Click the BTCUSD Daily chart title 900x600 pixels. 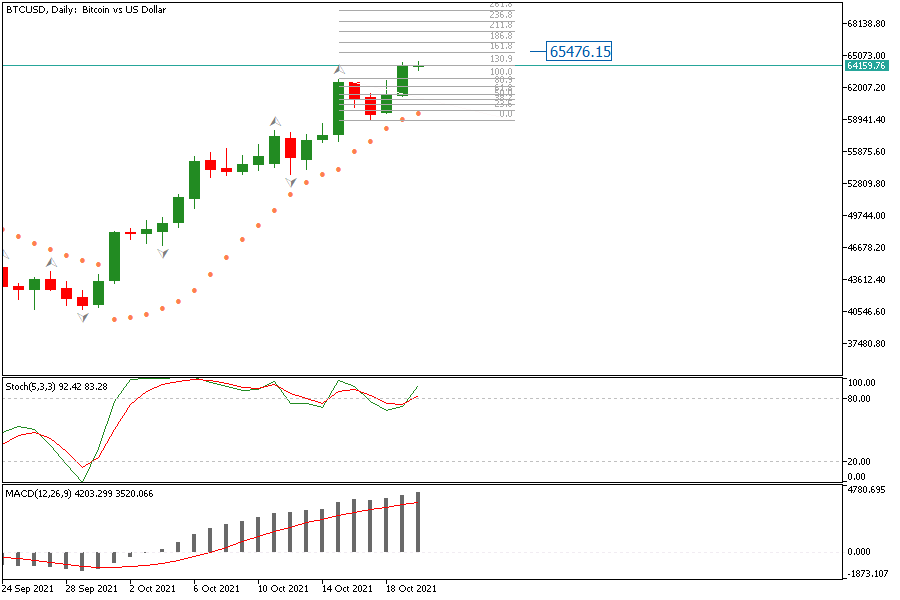click(x=86, y=10)
